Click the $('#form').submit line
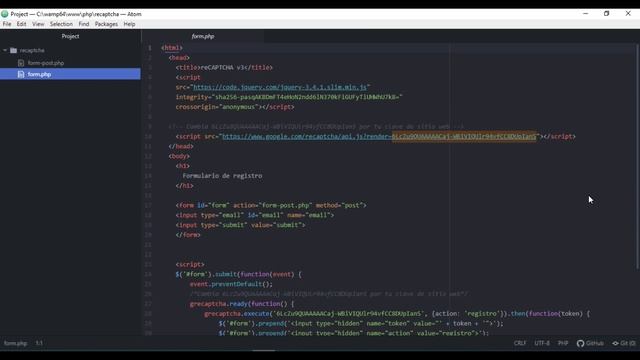 coord(238,274)
